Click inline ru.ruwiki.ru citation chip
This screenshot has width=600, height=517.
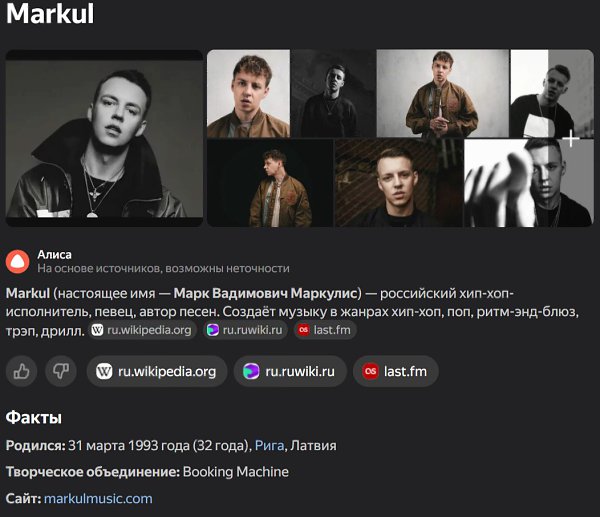(x=246, y=330)
